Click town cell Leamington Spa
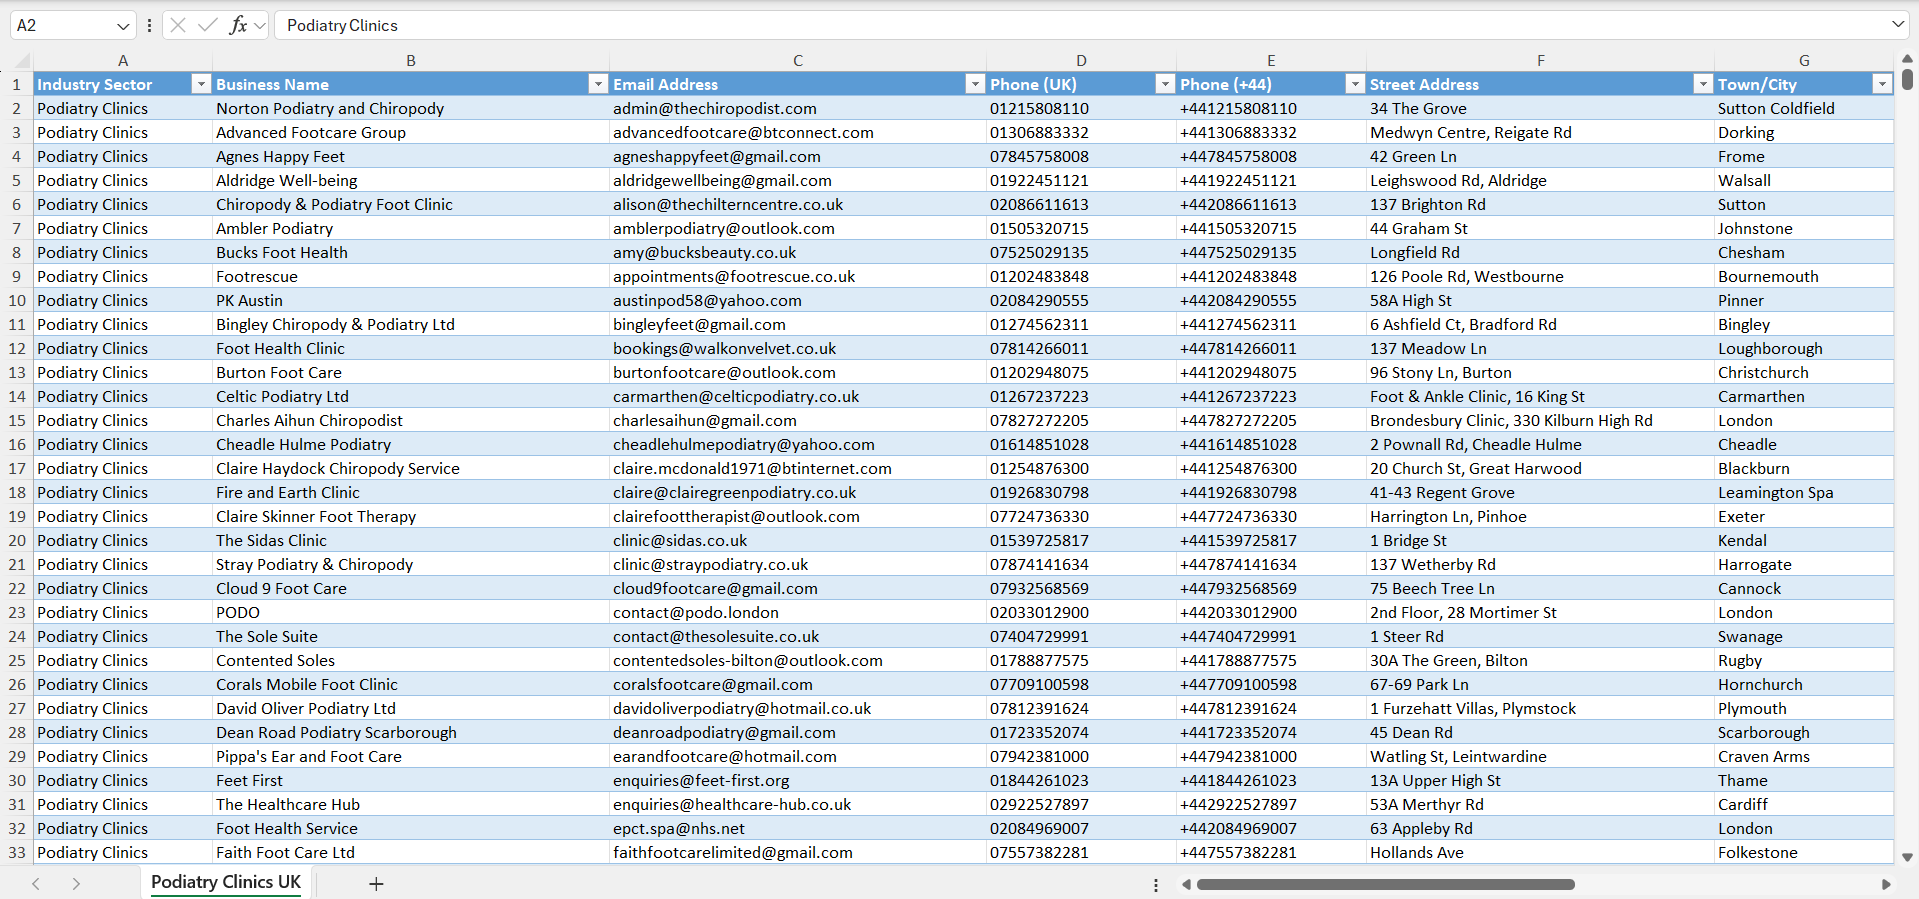This screenshot has width=1919, height=899. pyautogui.click(x=1804, y=492)
